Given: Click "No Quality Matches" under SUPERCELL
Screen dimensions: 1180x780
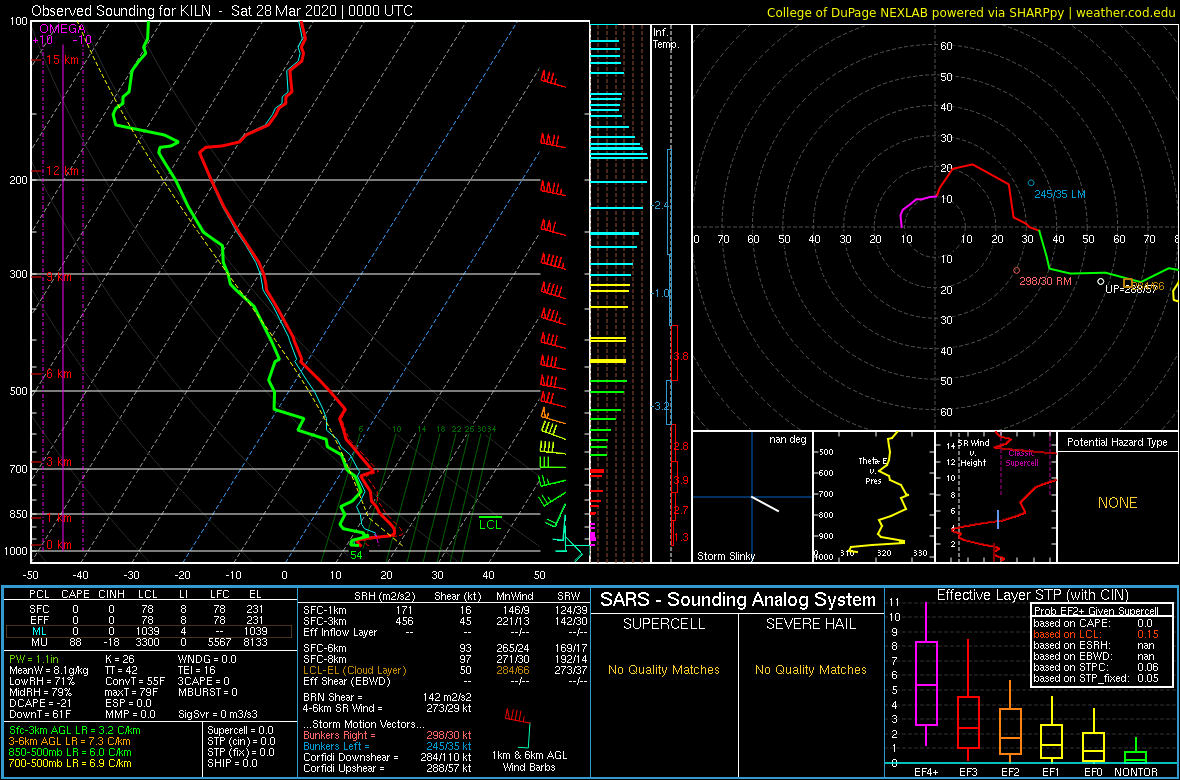Looking at the screenshot, I should pyautogui.click(x=663, y=669).
